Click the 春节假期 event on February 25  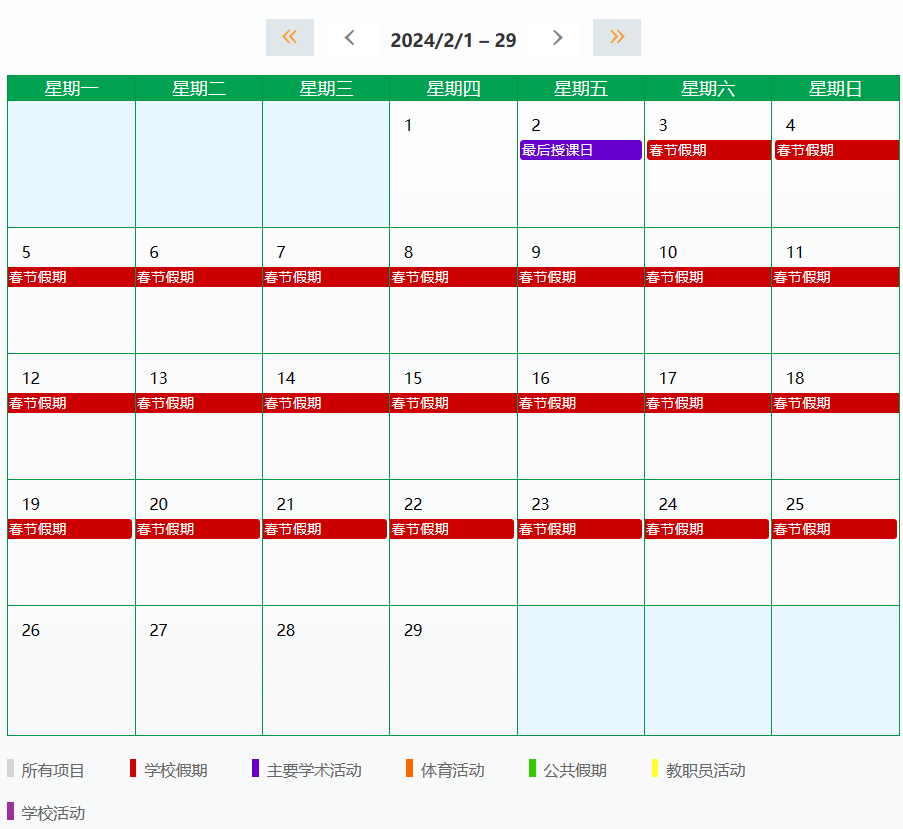coord(834,529)
